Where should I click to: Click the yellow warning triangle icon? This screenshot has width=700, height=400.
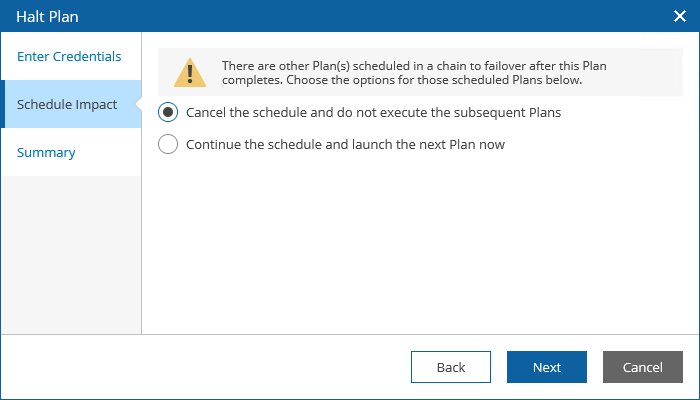click(x=189, y=72)
